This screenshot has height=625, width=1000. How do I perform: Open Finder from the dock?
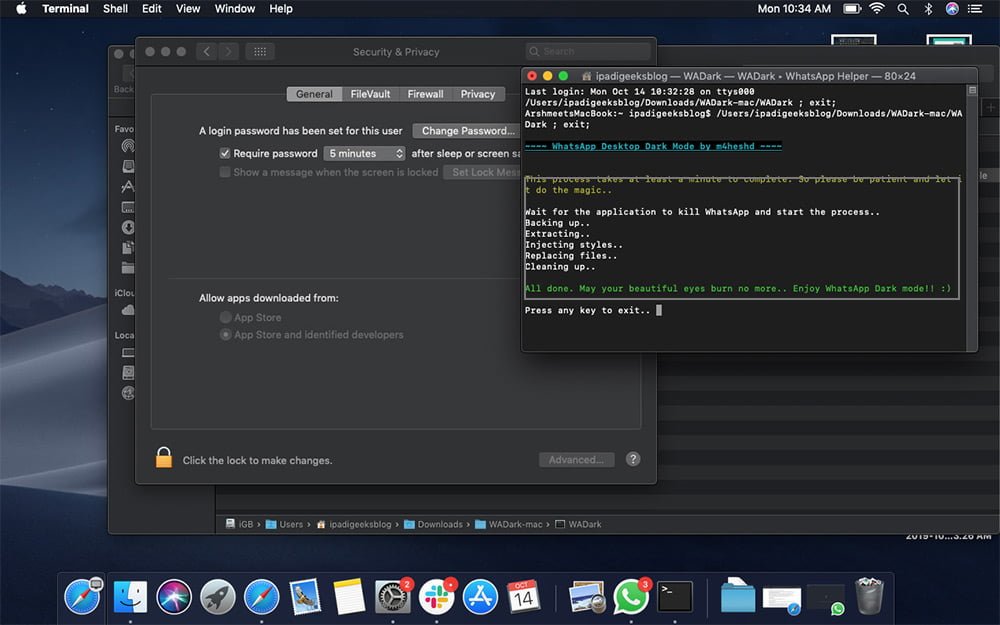[x=129, y=598]
